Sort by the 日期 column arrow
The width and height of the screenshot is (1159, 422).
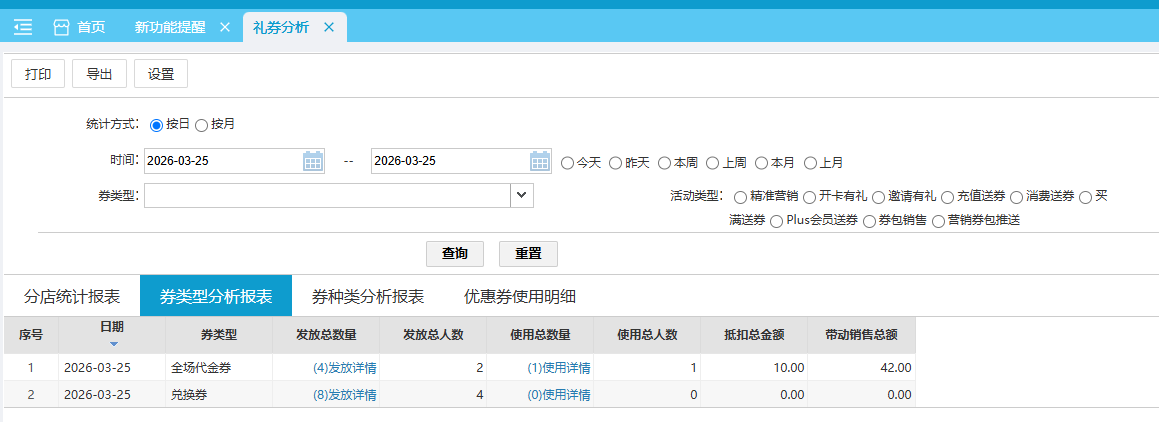[x=112, y=344]
